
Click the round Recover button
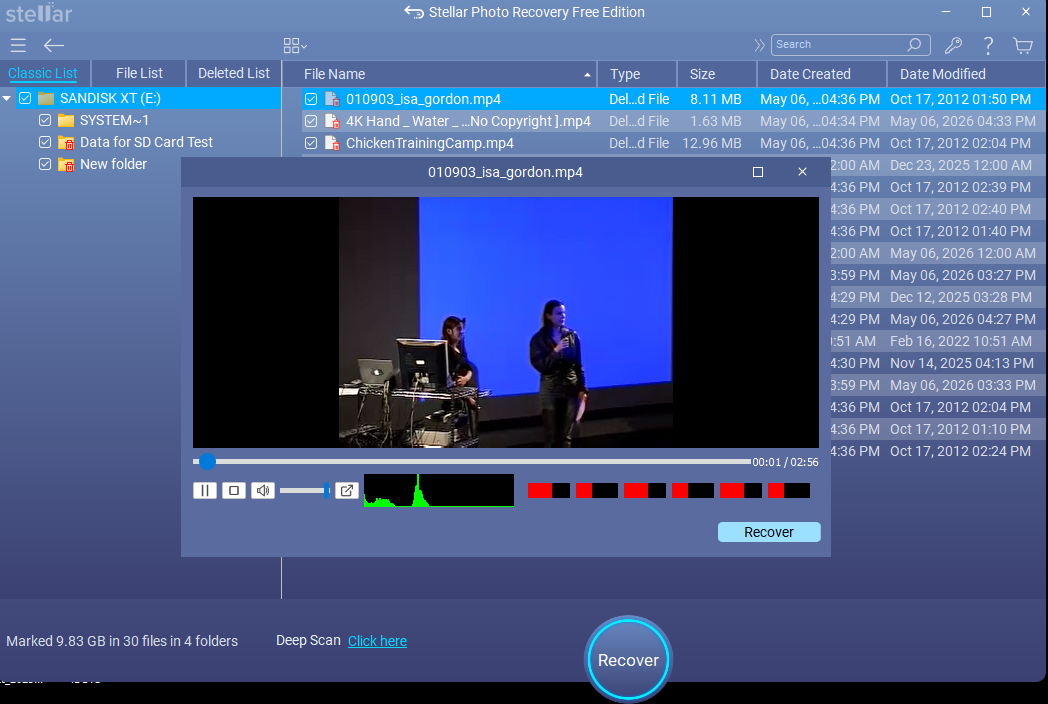pyautogui.click(x=628, y=659)
